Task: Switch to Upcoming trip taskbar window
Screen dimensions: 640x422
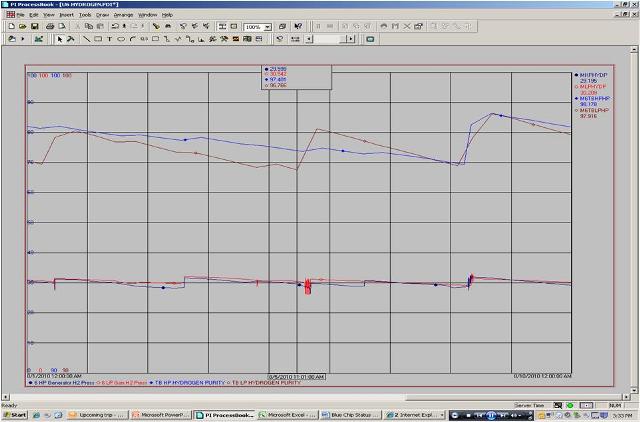Action: coord(97,415)
